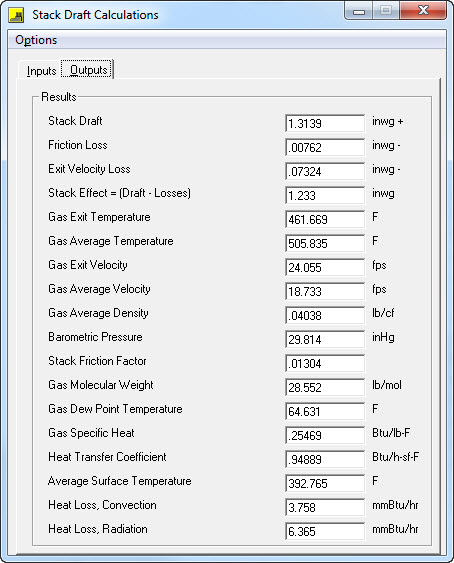Focus the Gas Dew Point Temperature field

tap(325, 411)
